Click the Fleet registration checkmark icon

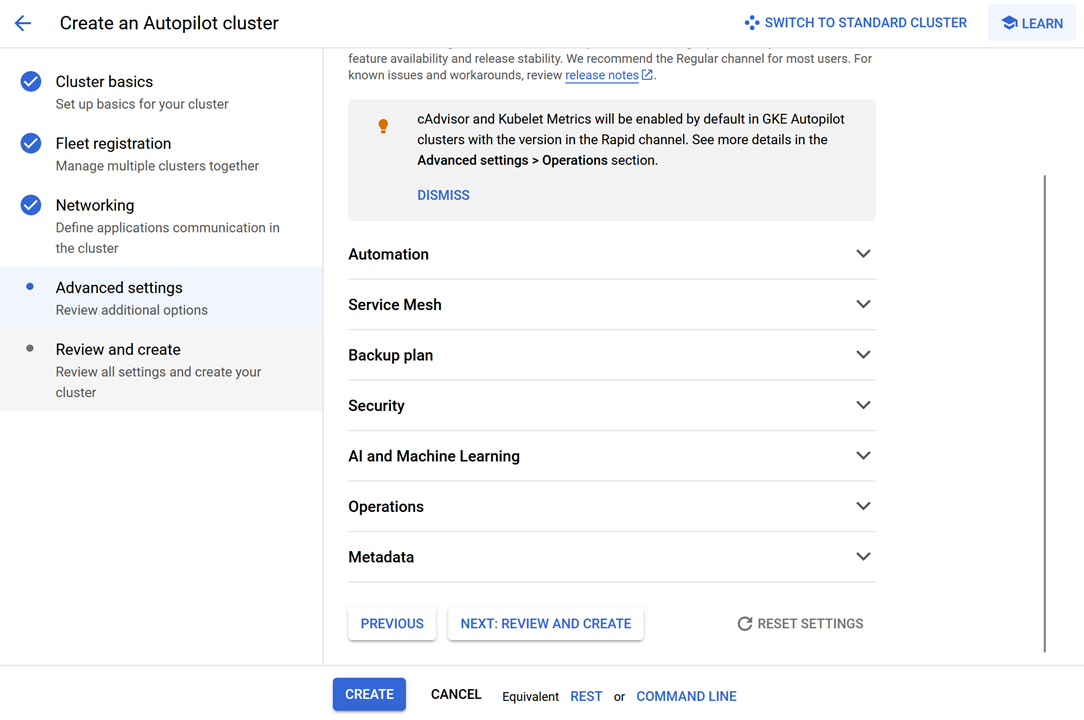click(30, 143)
